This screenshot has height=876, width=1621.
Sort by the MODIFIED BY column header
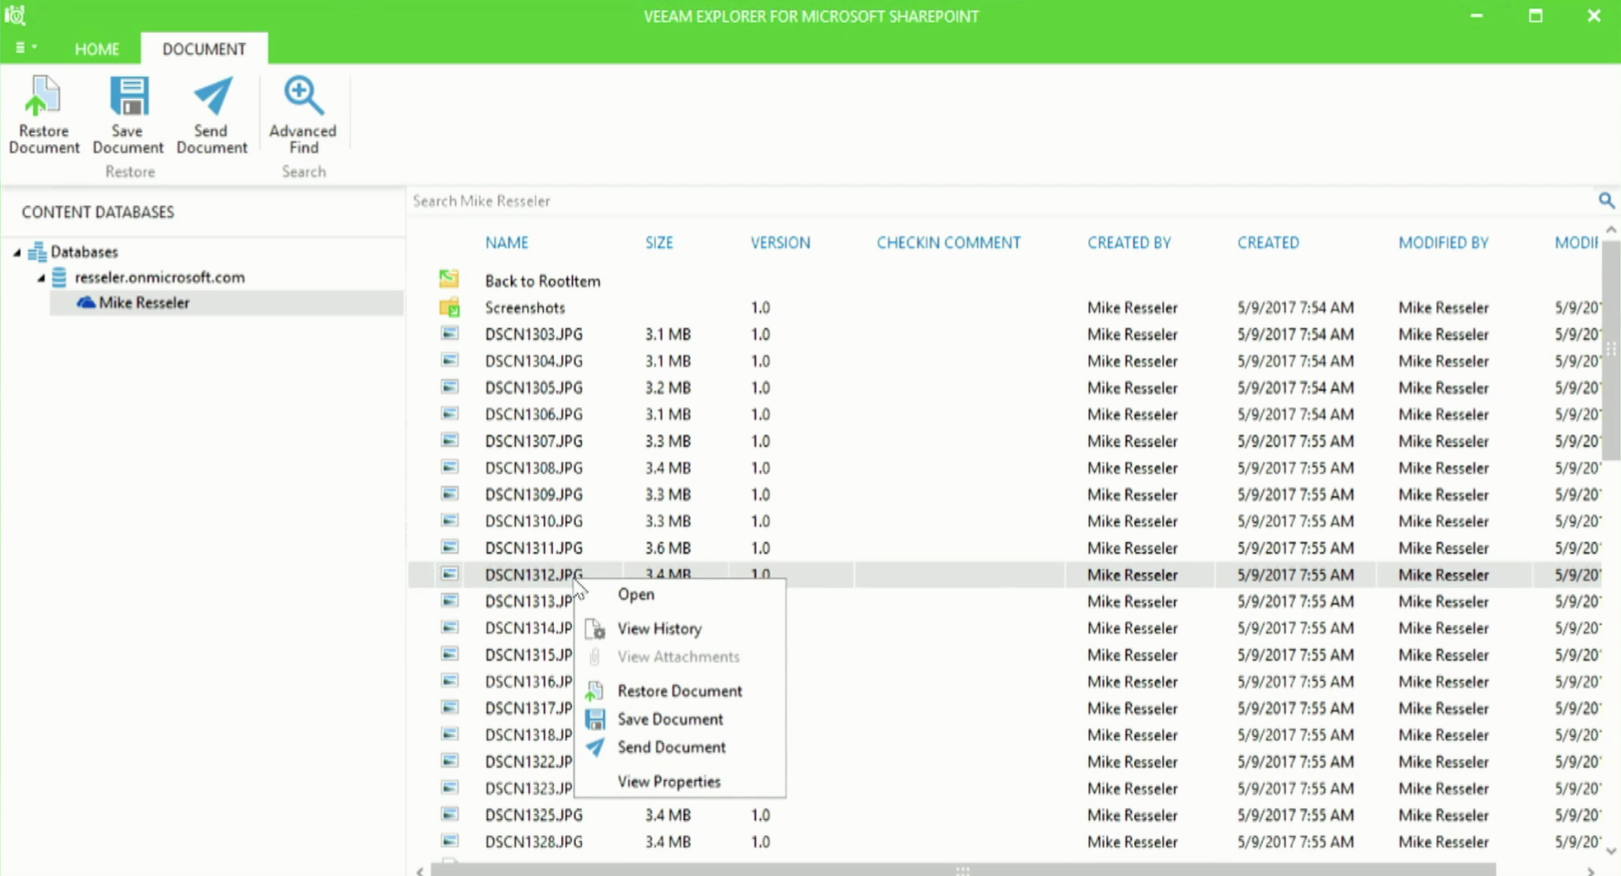pyautogui.click(x=1443, y=243)
